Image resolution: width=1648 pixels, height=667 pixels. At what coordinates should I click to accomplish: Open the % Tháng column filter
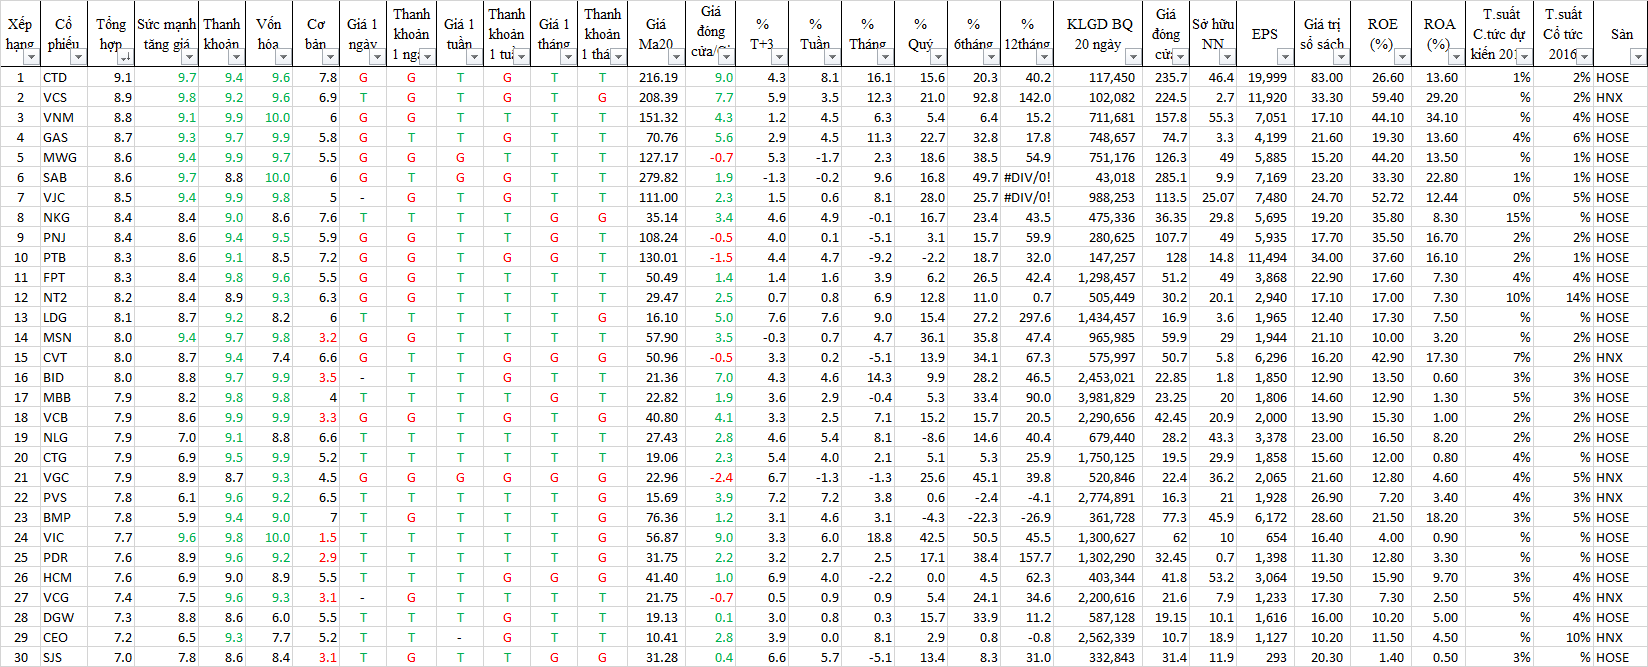click(x=885, y=58)
